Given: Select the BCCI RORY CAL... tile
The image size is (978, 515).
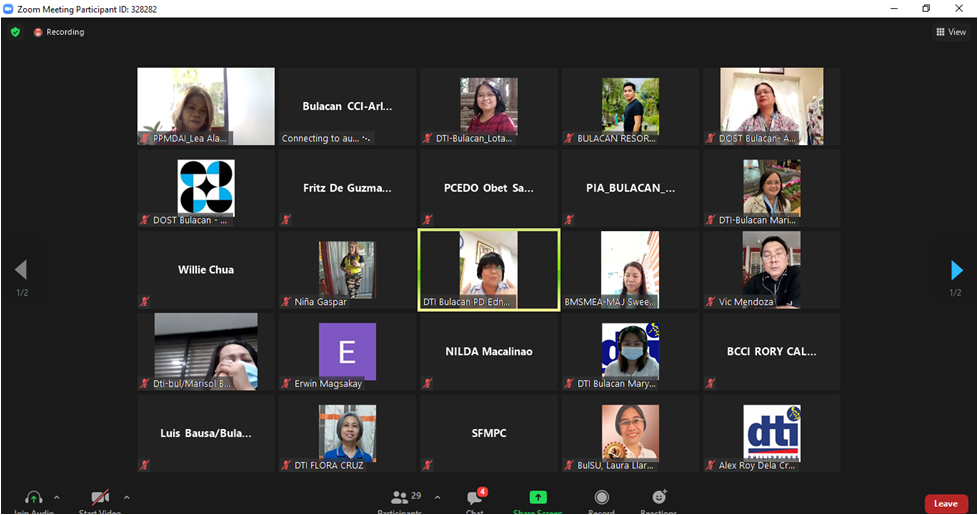Looking at the screenshot, I should click(x=772, y=352).
